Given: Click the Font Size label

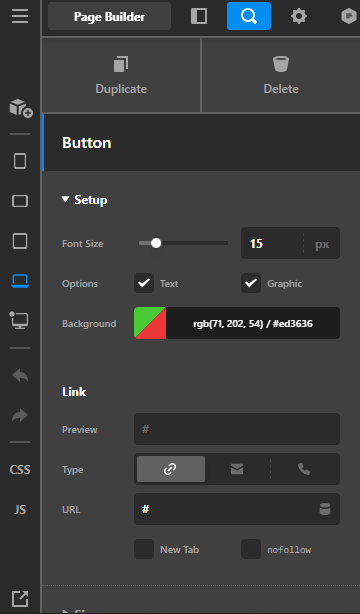Looking at the screenshot, I should (83, 244).
